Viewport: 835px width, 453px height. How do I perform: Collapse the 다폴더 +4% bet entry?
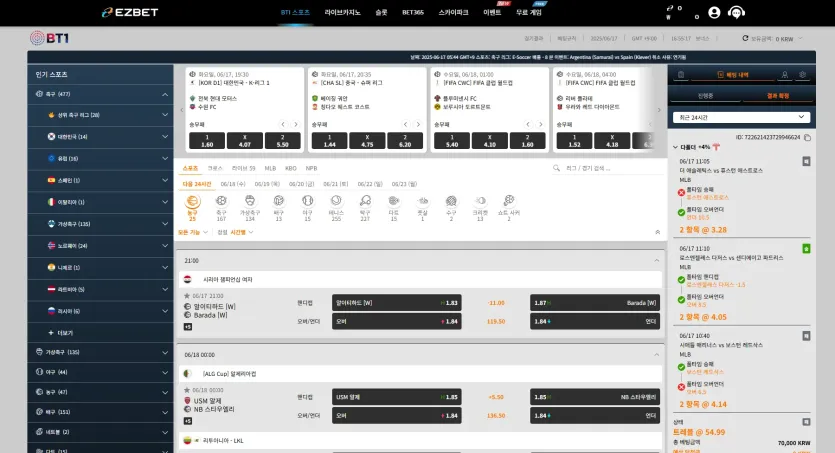click(x=675, y=147)
